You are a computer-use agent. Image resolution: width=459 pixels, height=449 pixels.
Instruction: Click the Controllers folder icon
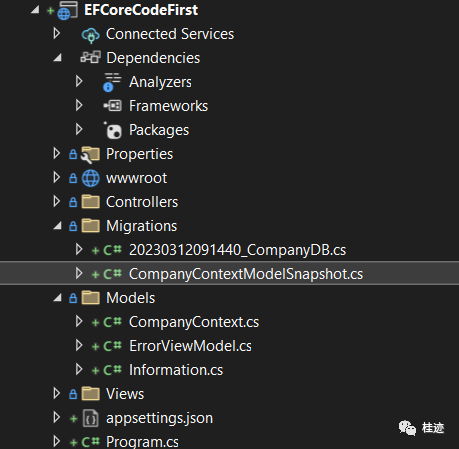point(91,202)
